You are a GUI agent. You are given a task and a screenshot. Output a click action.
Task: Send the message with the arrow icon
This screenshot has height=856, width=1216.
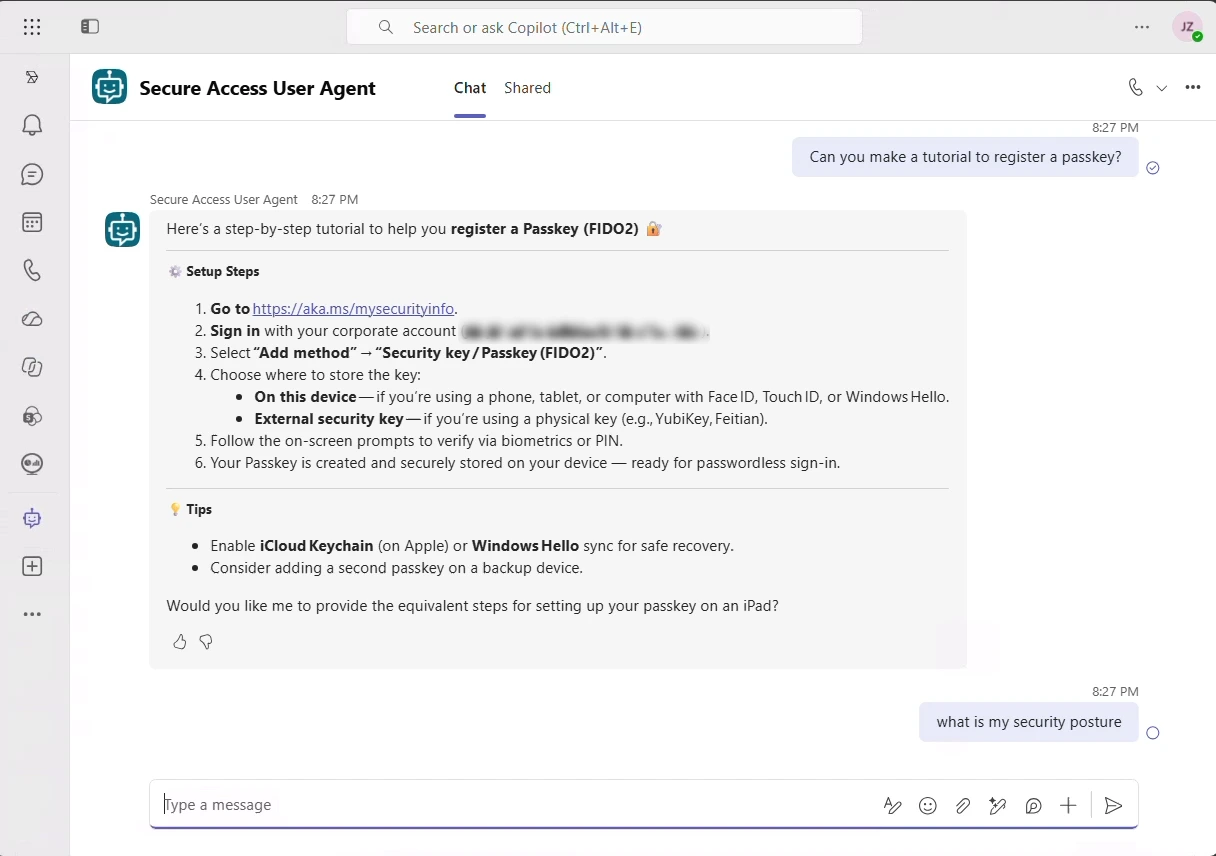(1114, 805)
